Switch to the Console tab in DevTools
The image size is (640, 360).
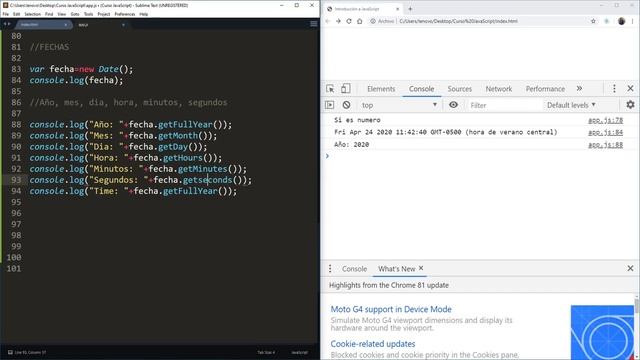[421, 89]
